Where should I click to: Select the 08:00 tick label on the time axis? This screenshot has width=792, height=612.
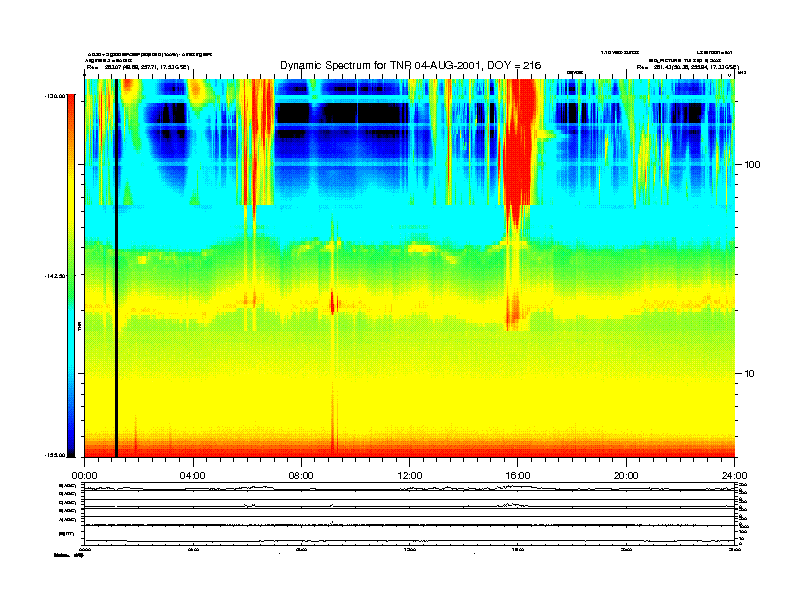(301, 475)
